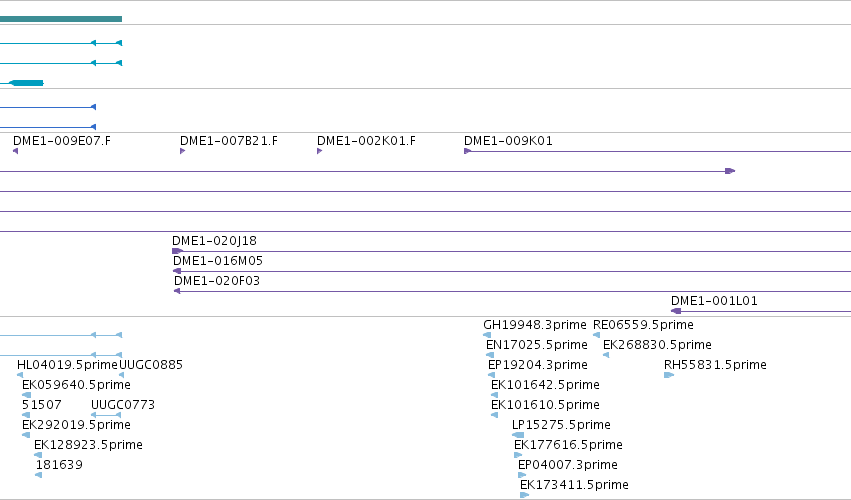Screen dimensions: 851x500
Task: Select the DME1-007B21.F feature label
Action: (x=228, y=141)
